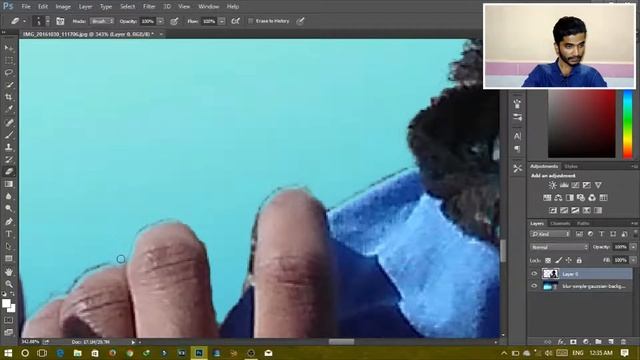Image resolution: width=640 pixels, height=360 pixels.
Task: Select the Rectangle shape tool
Action: coord(9,258)
